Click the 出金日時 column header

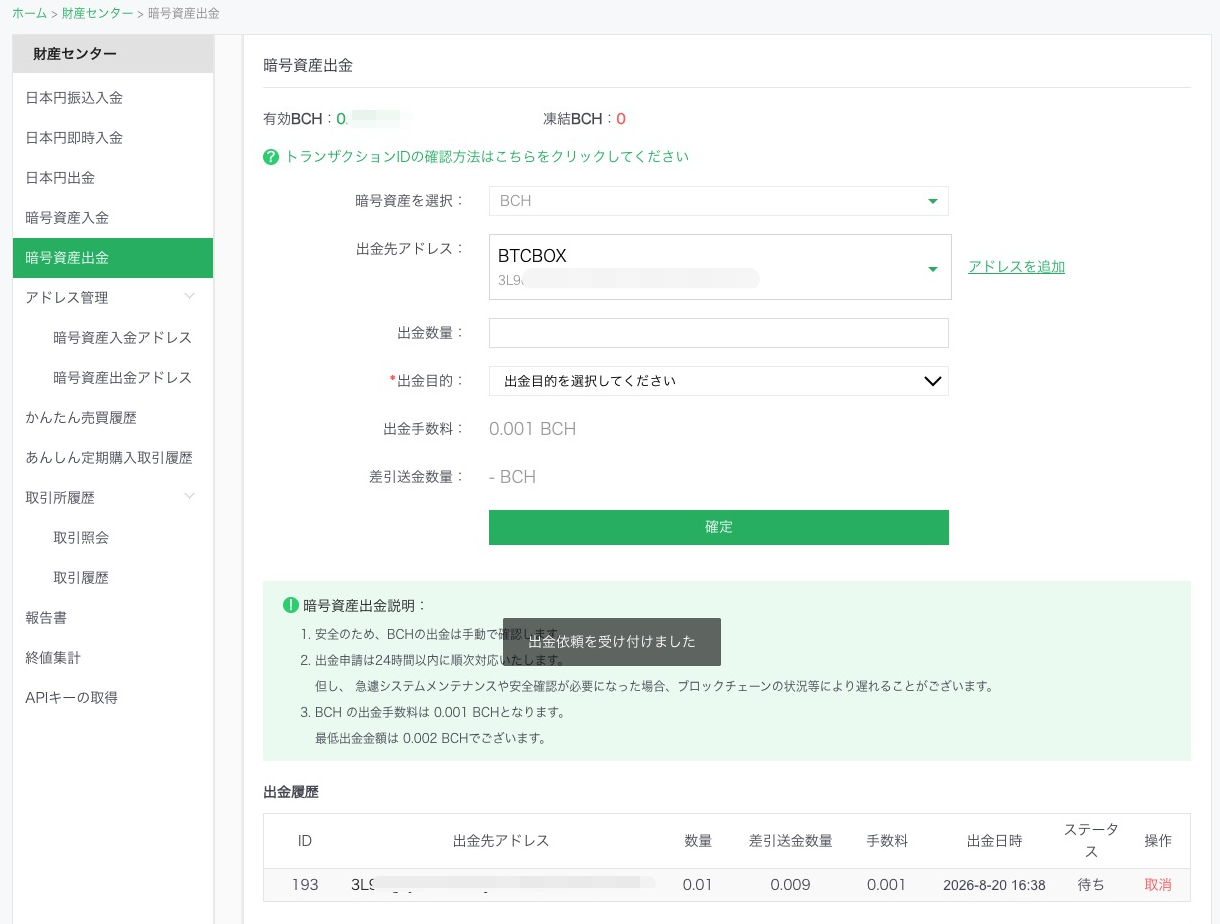pos(994,841)
